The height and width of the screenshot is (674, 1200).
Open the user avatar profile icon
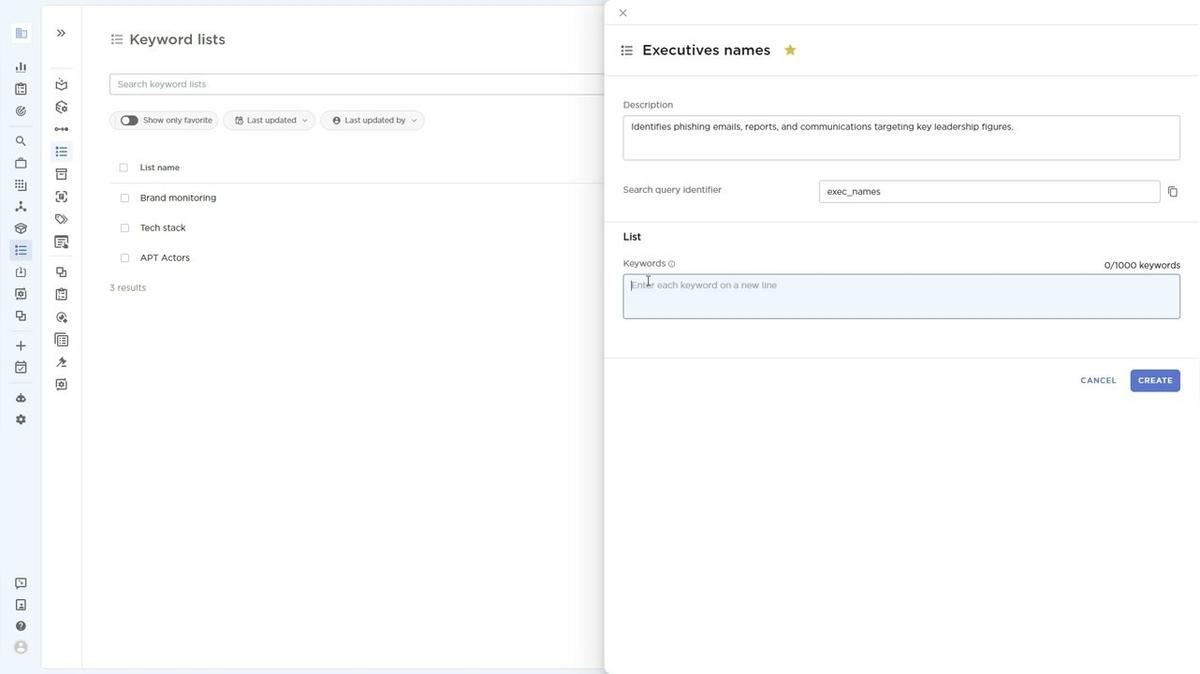tap(21, 648)
